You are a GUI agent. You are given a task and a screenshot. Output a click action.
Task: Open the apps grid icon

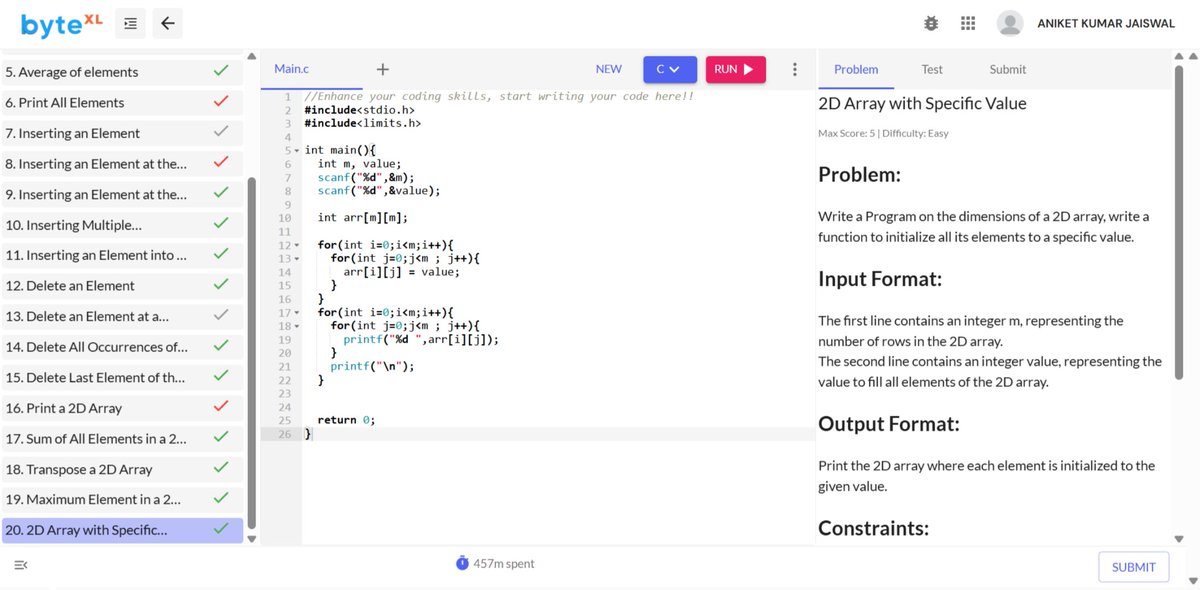[x=967, y=23]
